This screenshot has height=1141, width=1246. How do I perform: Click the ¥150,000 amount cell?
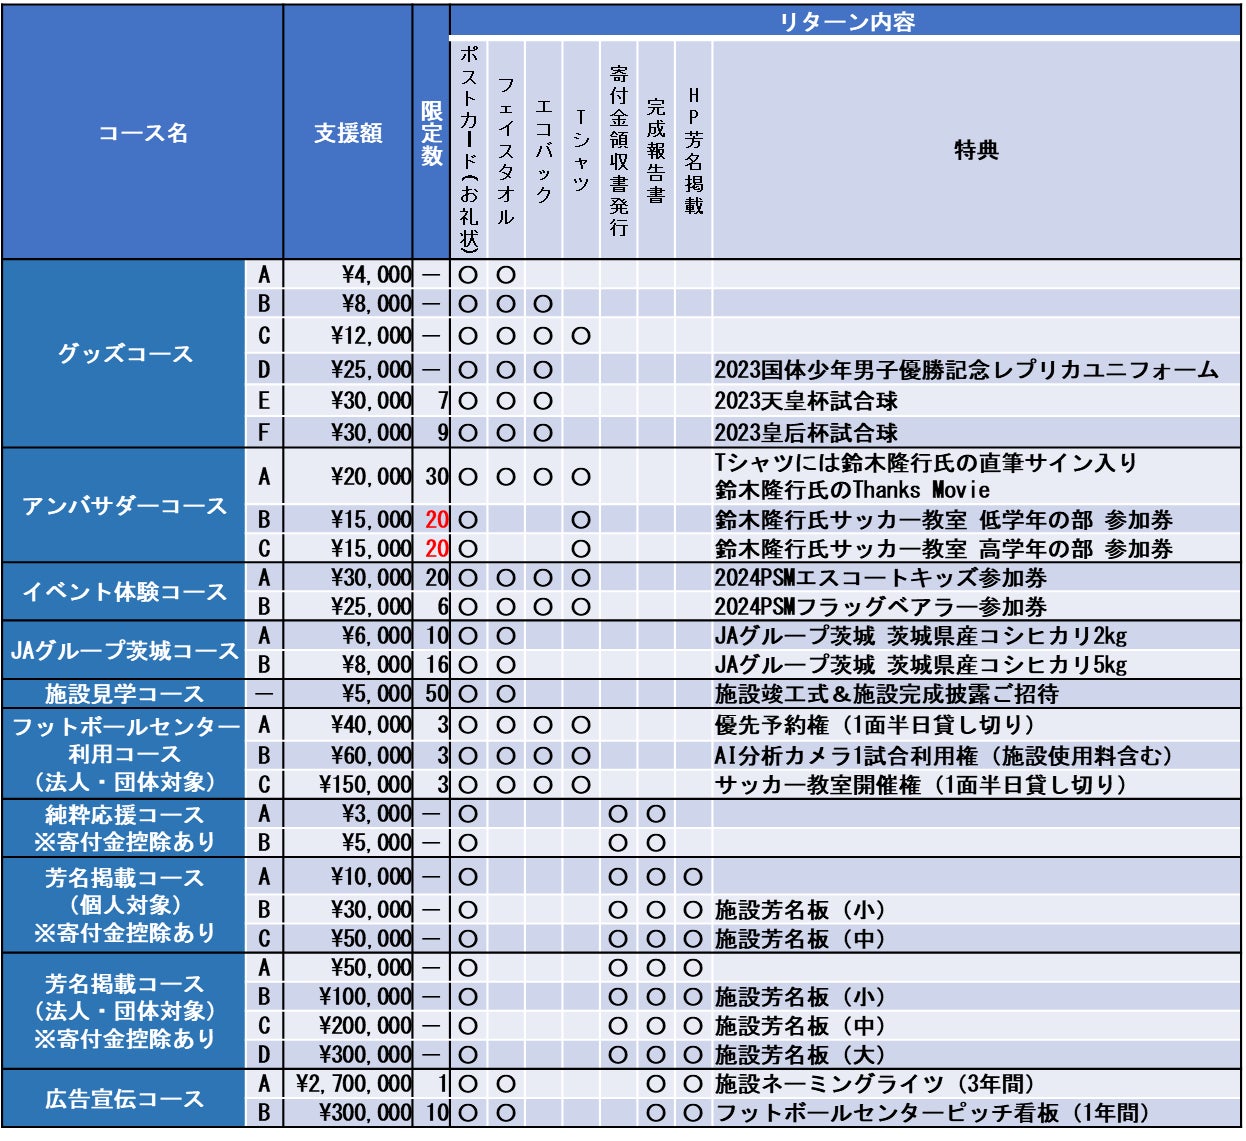coord(365,785)
